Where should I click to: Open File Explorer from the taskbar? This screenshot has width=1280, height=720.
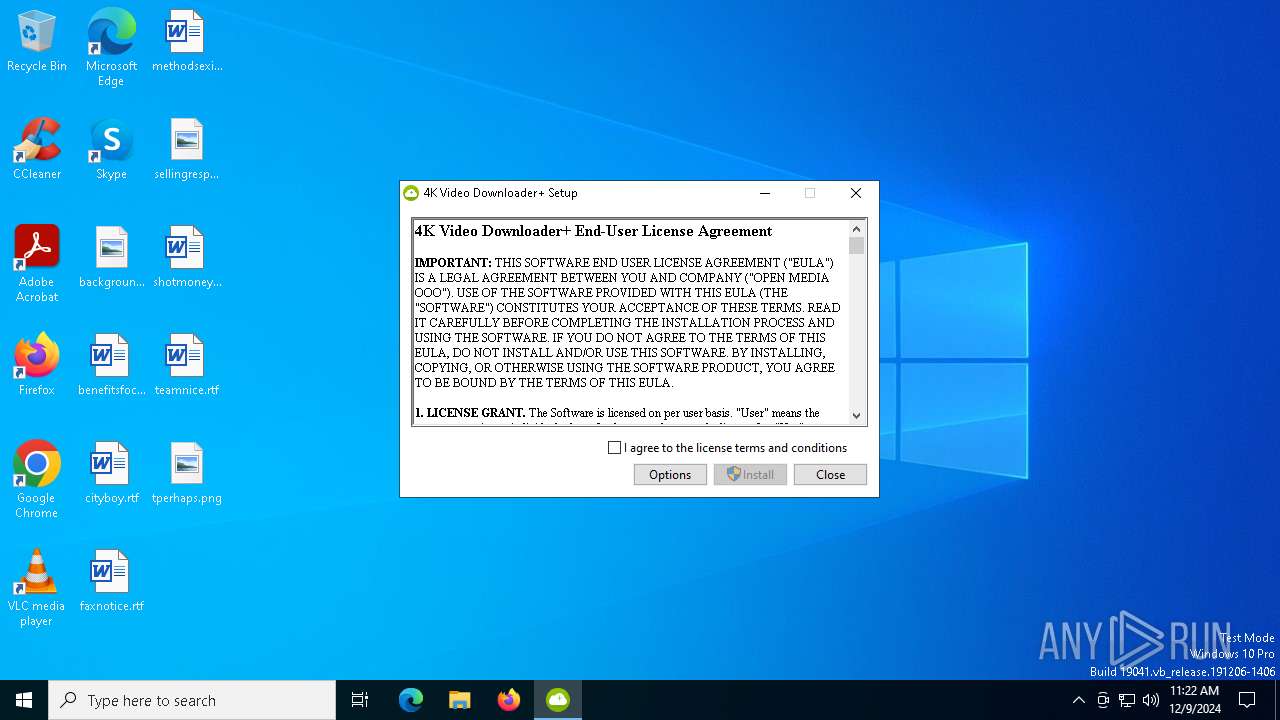pyautogui.click(x=460, y=700)
